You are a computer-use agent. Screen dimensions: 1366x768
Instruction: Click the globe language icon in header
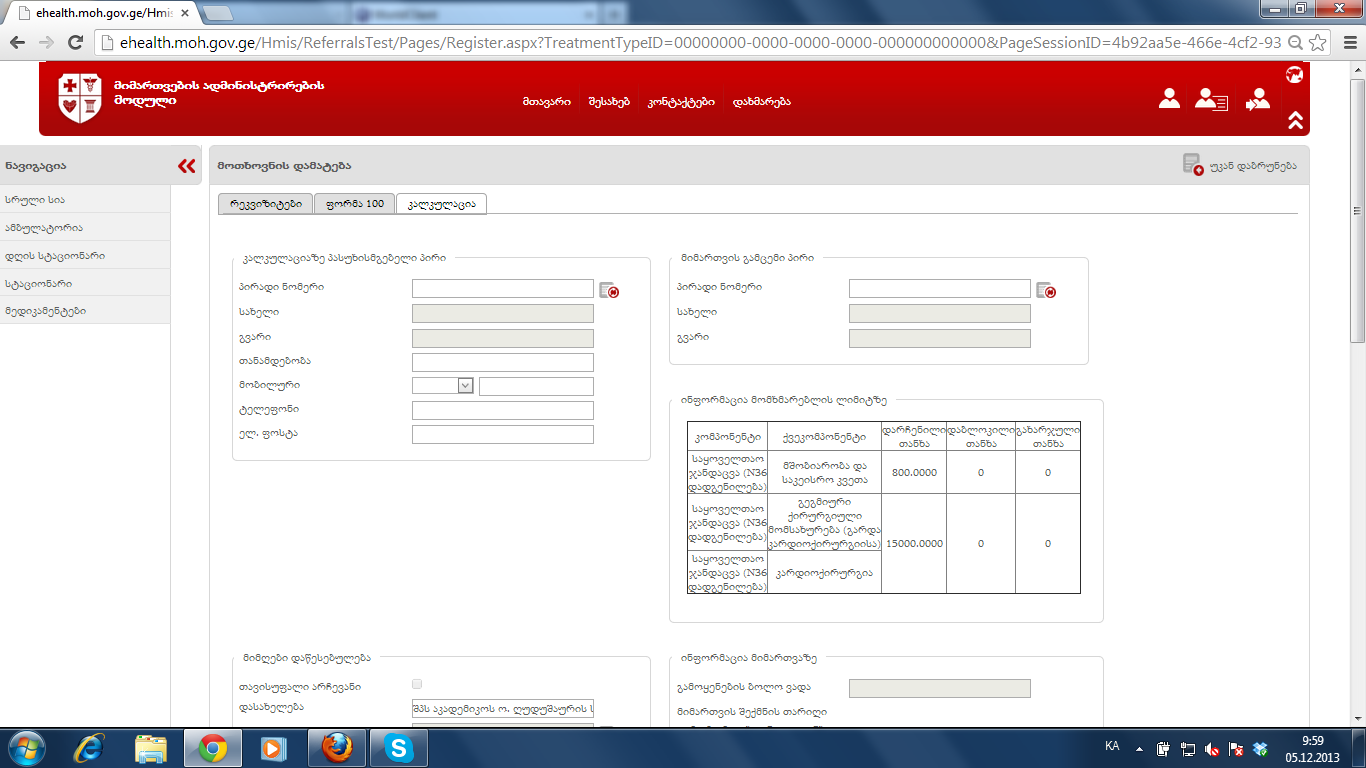[x=1294, y=74]
